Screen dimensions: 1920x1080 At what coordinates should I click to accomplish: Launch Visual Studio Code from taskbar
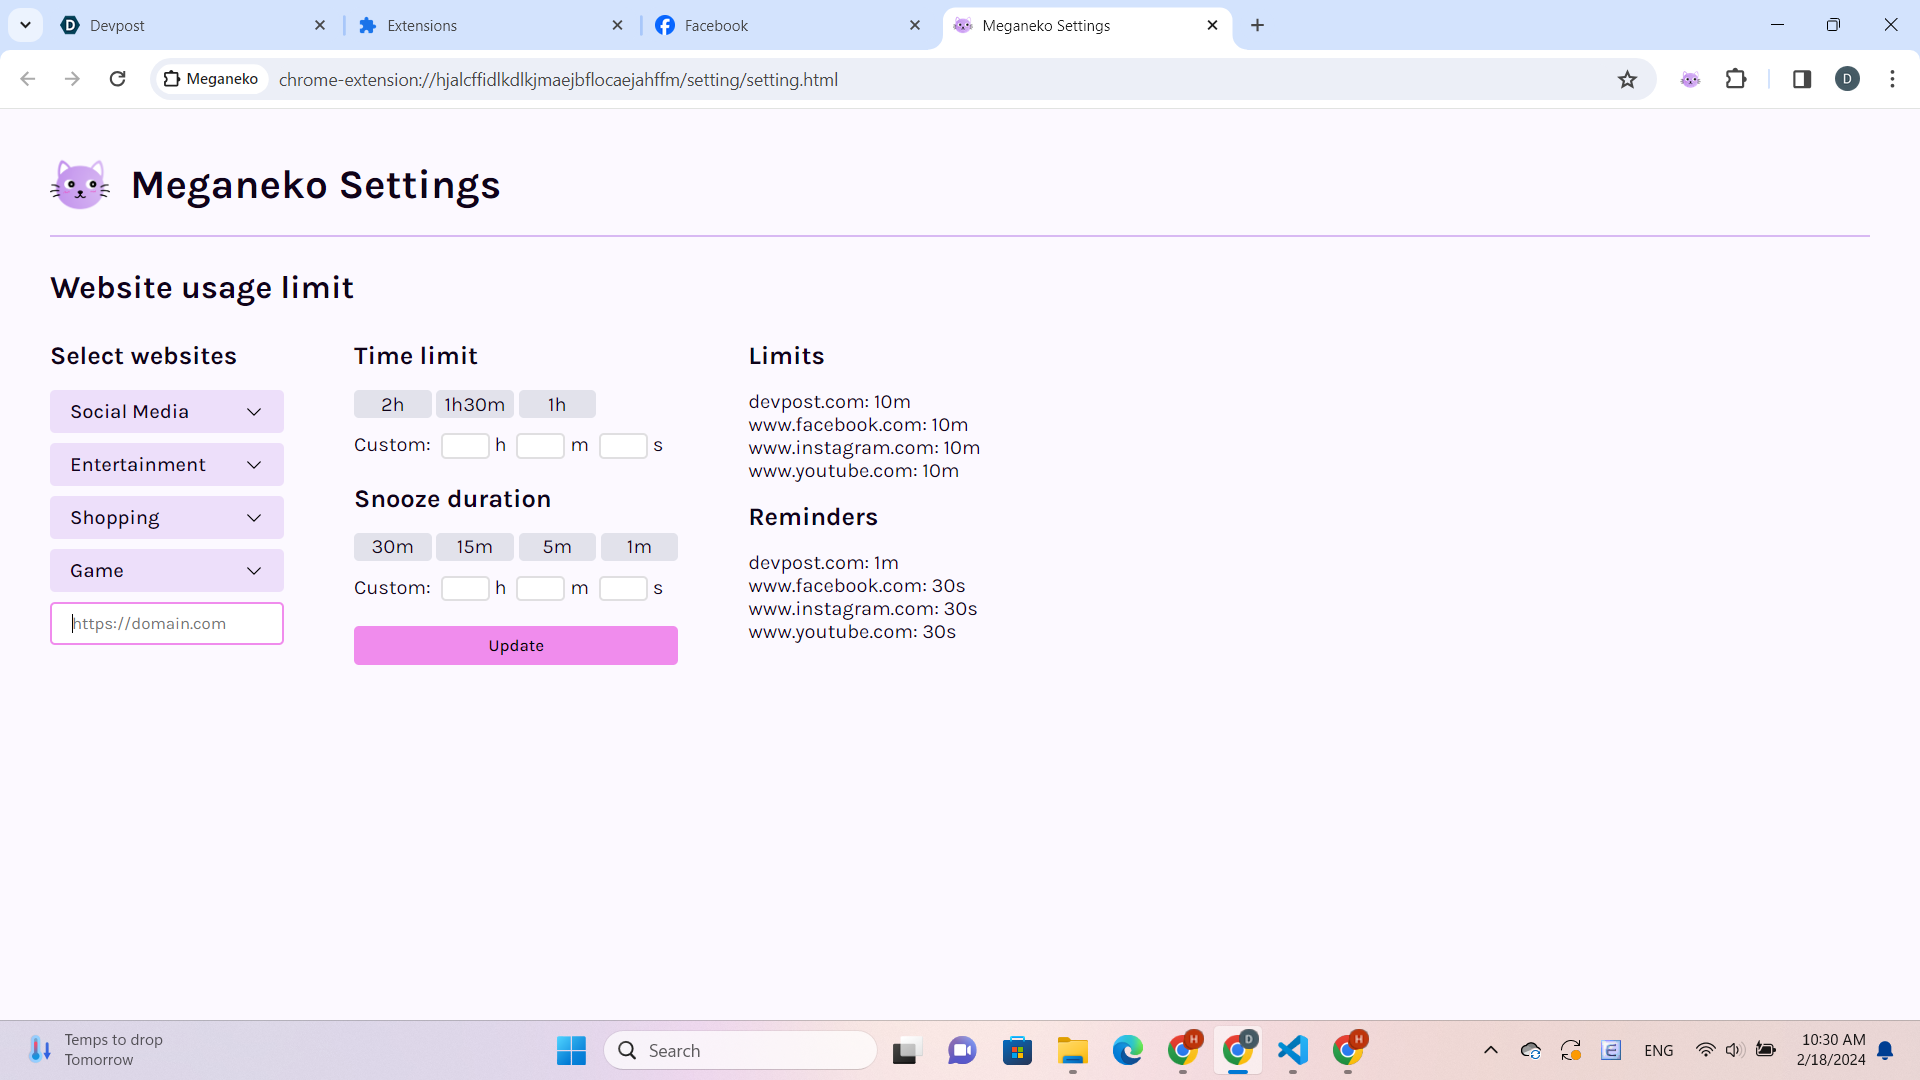click(1292, 1050)
